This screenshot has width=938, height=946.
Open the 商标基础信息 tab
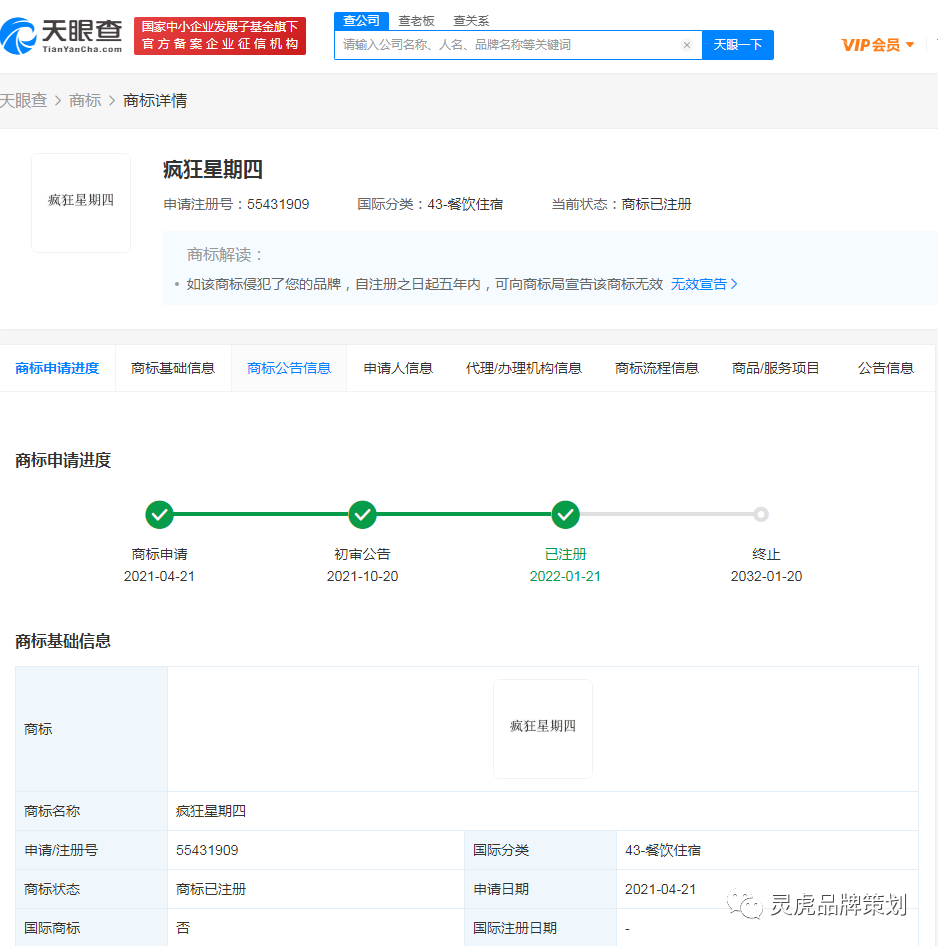[x=173, y=368]
